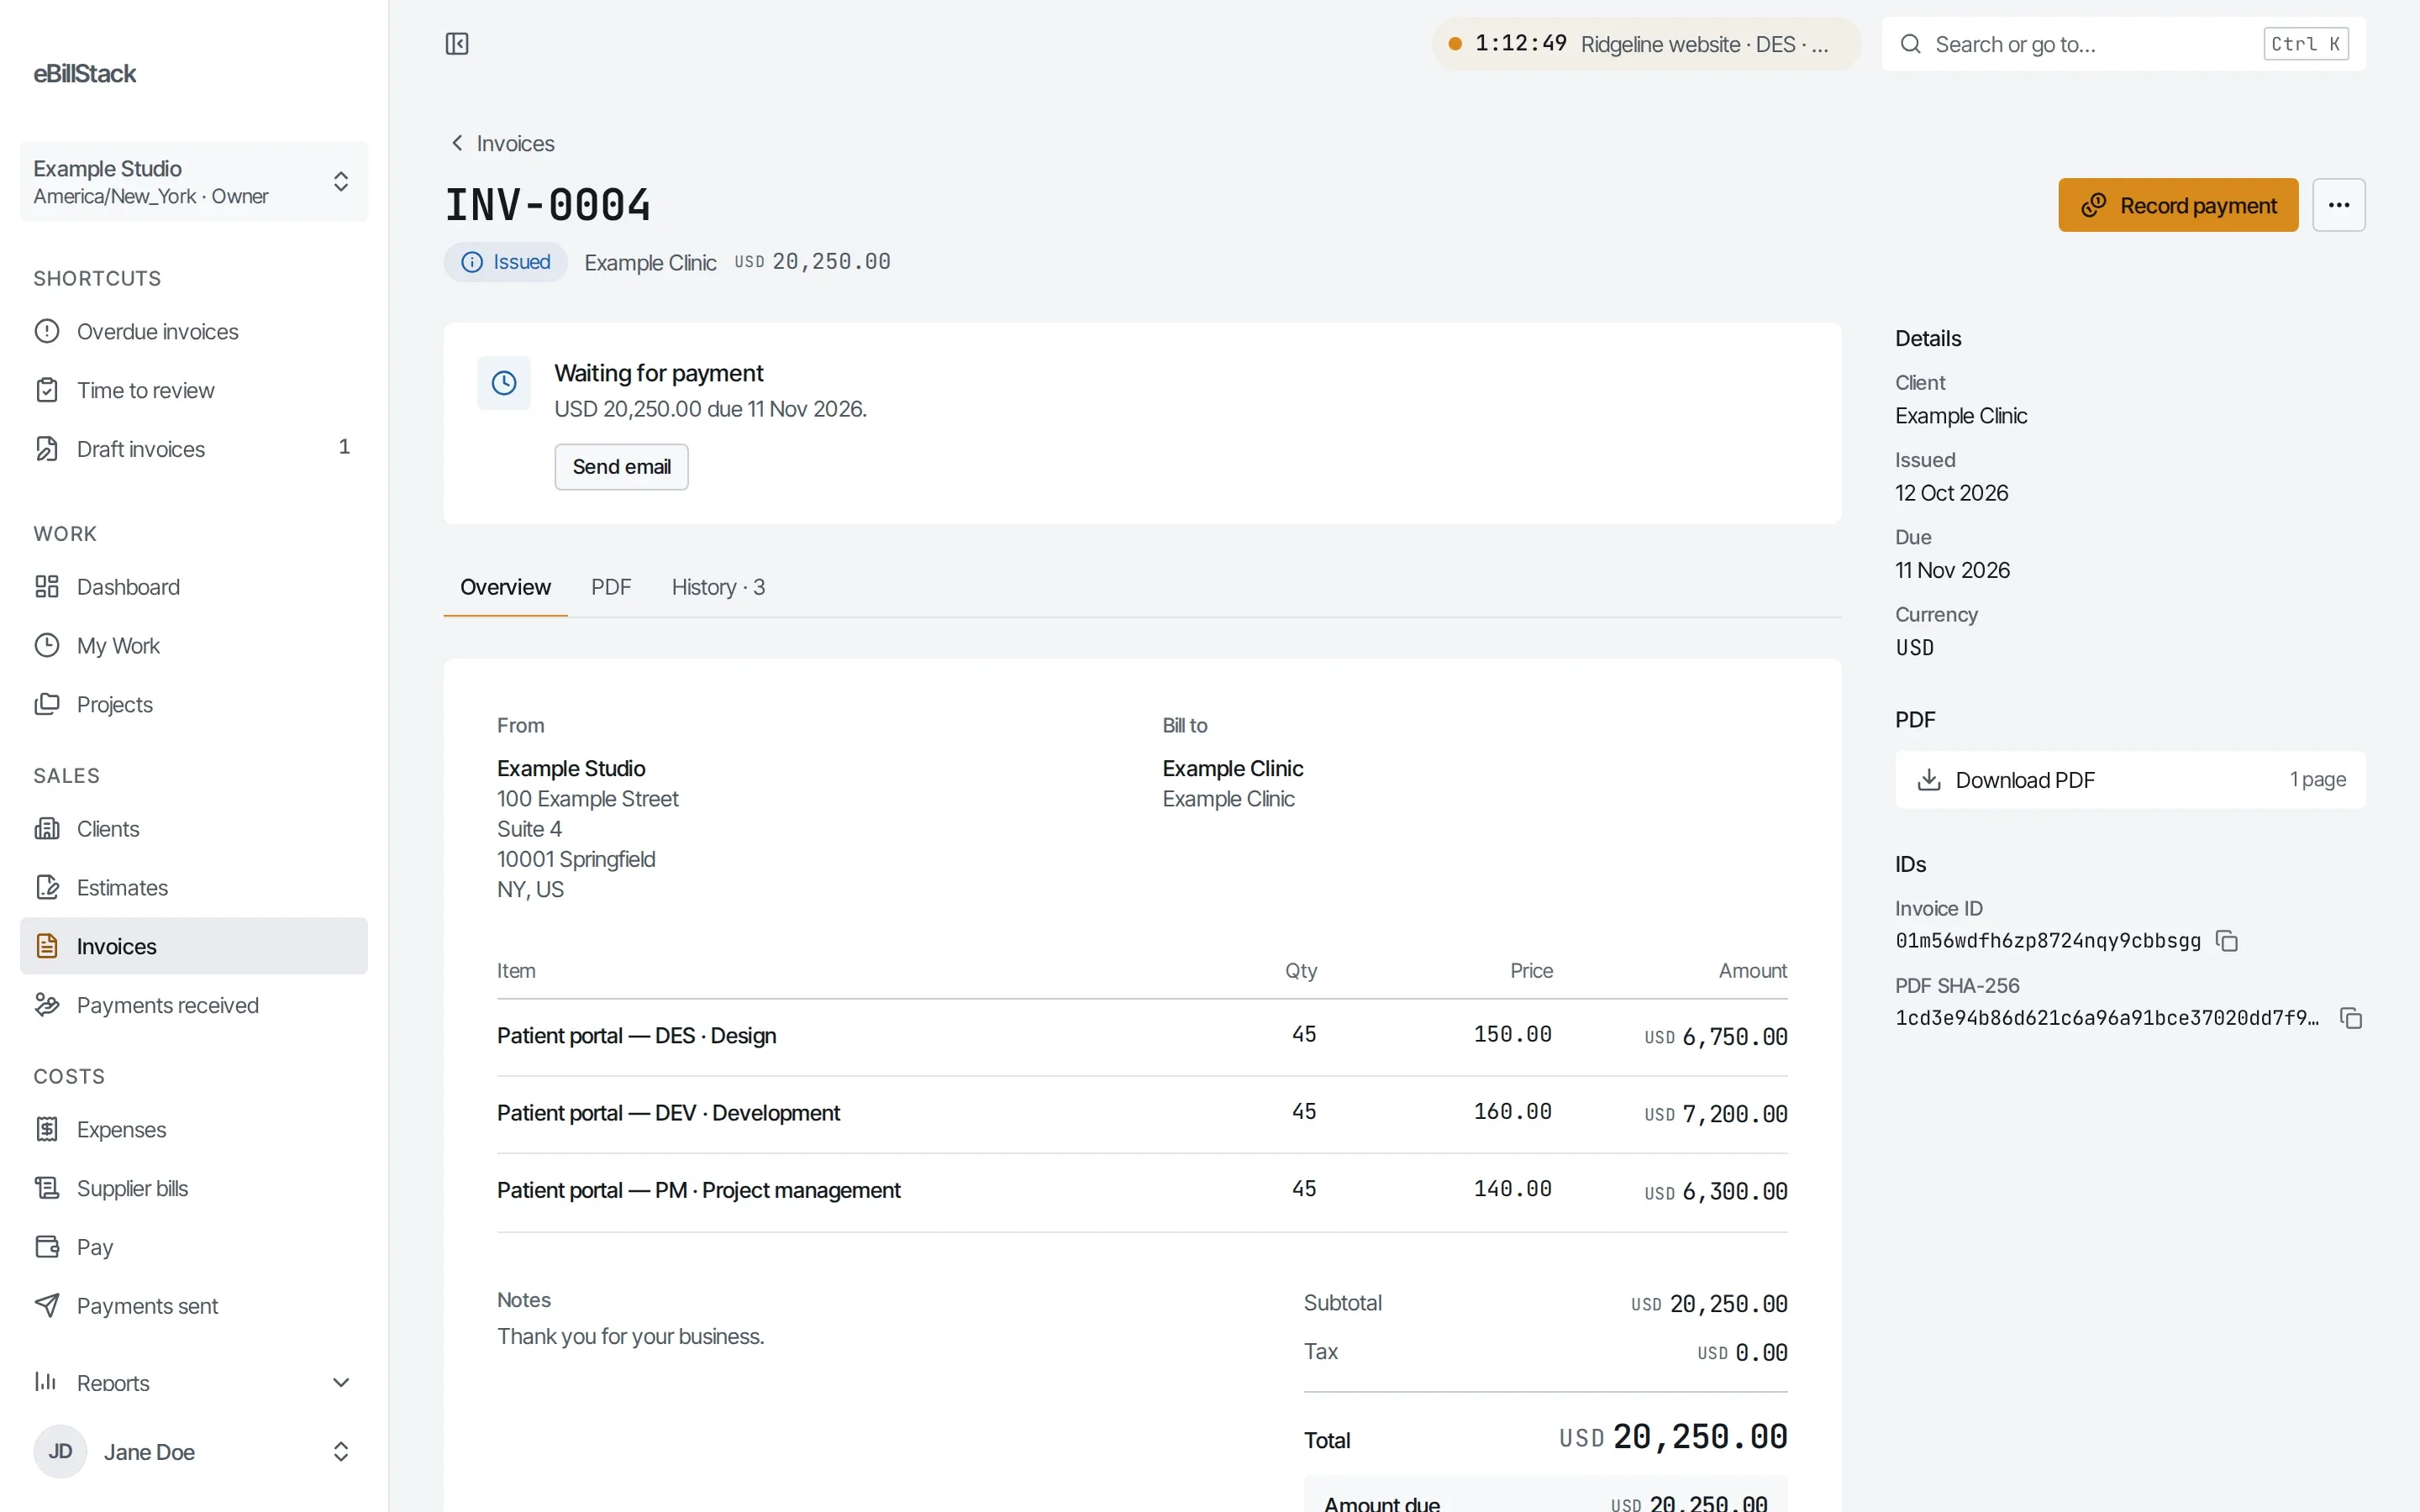This screenshot has height=1512, width=2420.
Task: Open the more actions ellipsis menu
Action: pos(2338,205)
